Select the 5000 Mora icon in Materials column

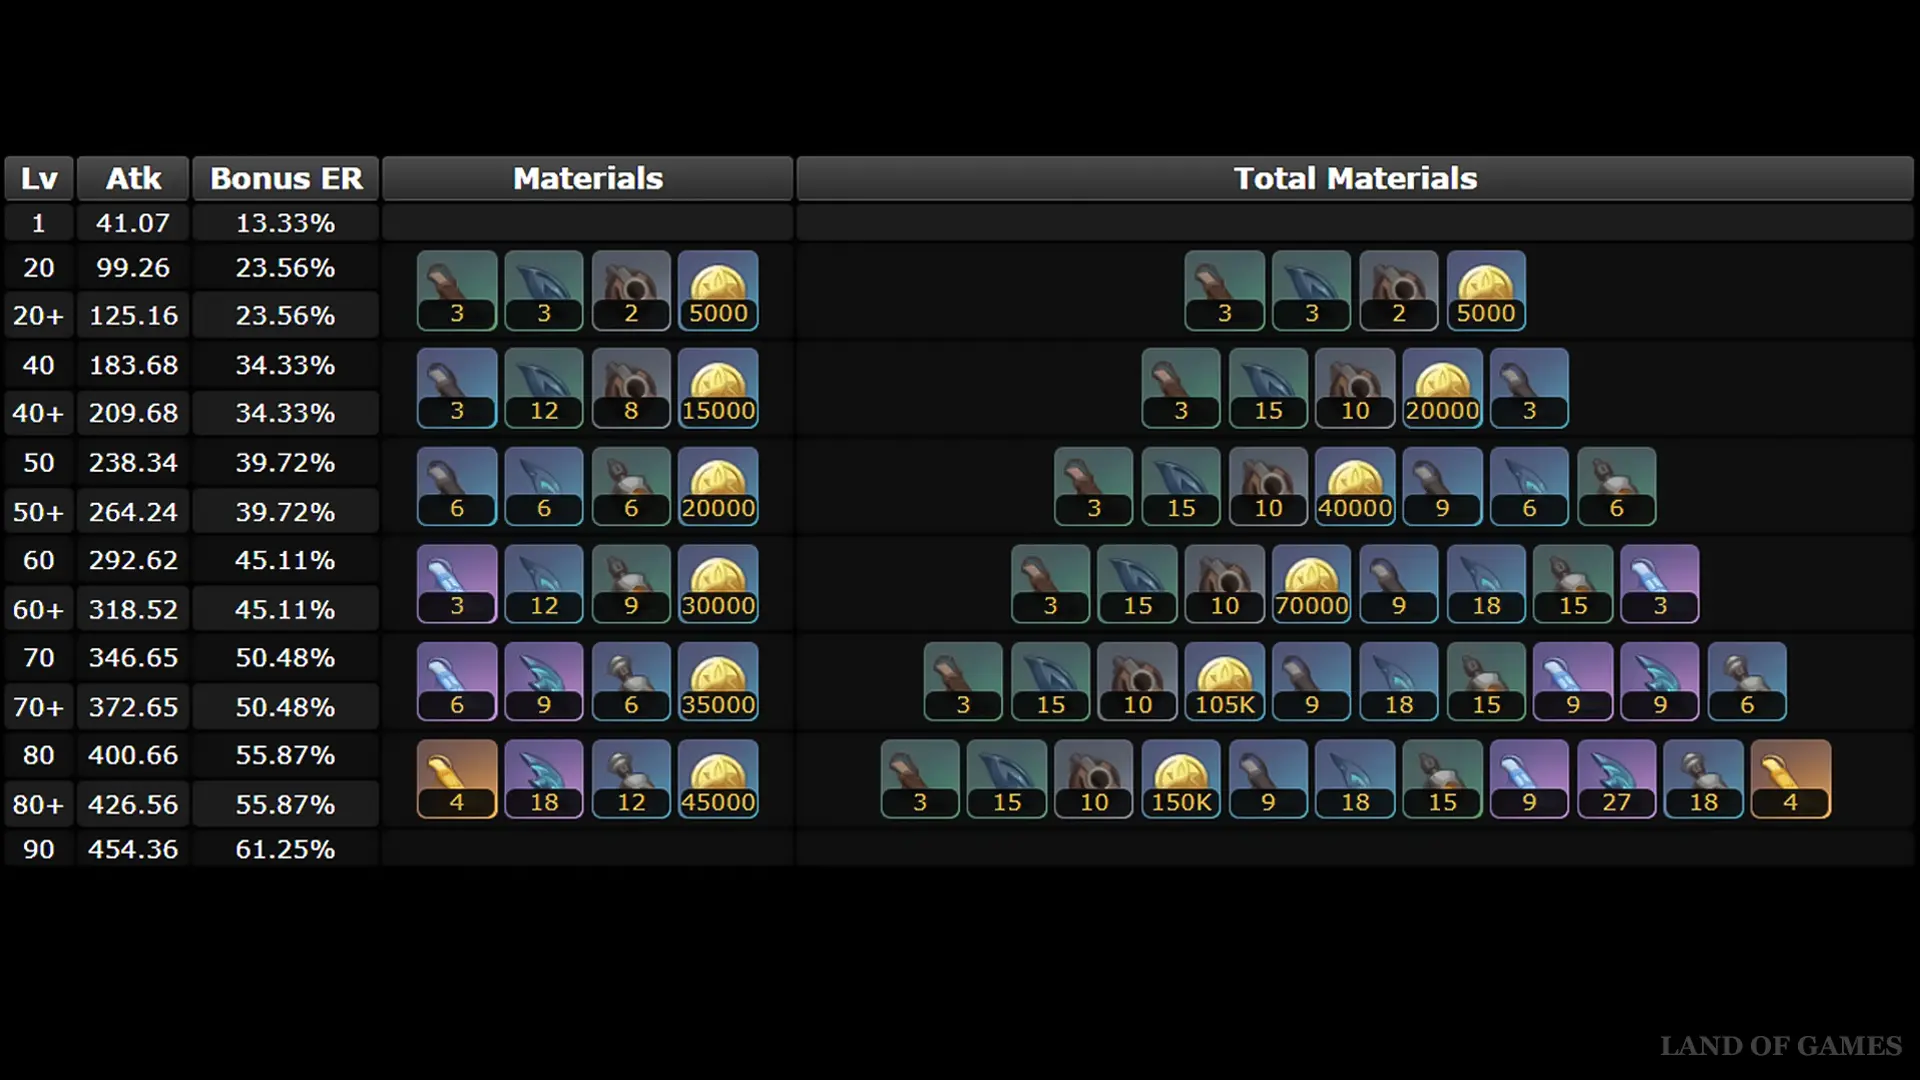pos(718,290)
